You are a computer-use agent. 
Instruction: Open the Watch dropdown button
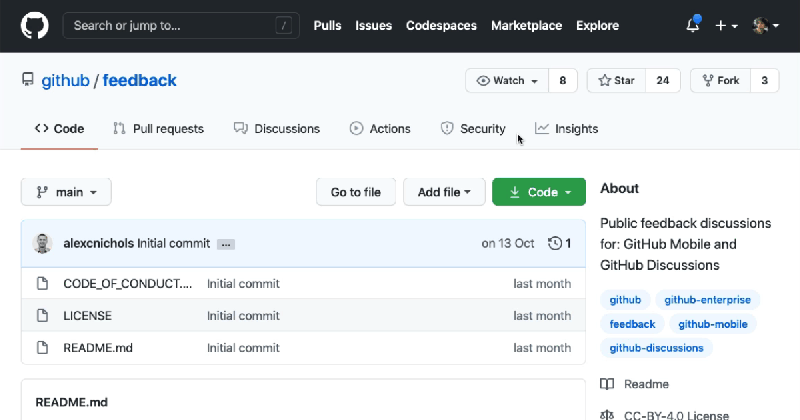click(x=507, y=81)
